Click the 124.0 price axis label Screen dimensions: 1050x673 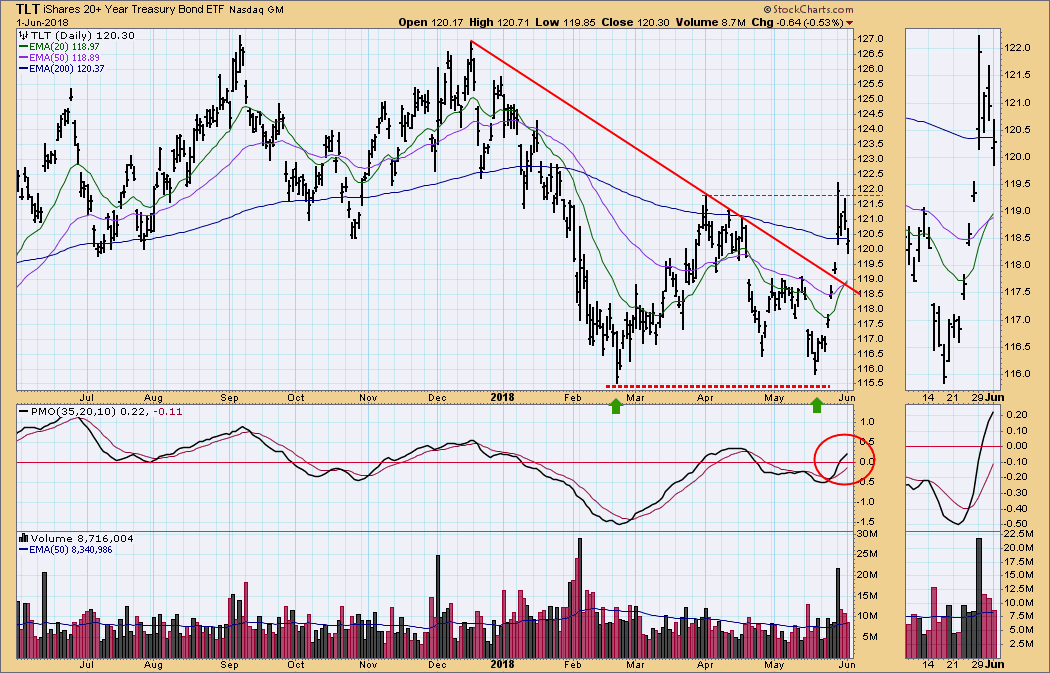[x=870, y=129]
